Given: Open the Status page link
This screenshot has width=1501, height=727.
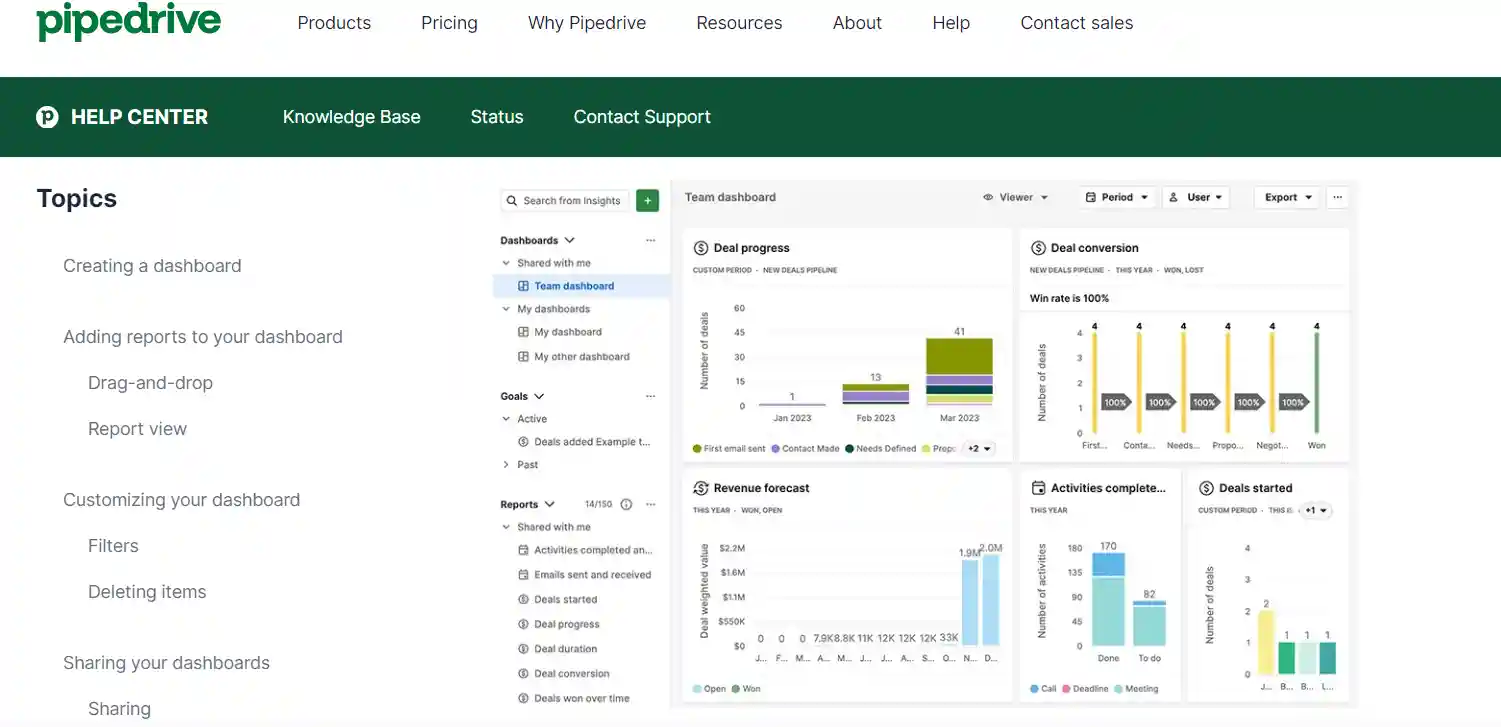Looking at the screenshot, I should tap(497, 117).
